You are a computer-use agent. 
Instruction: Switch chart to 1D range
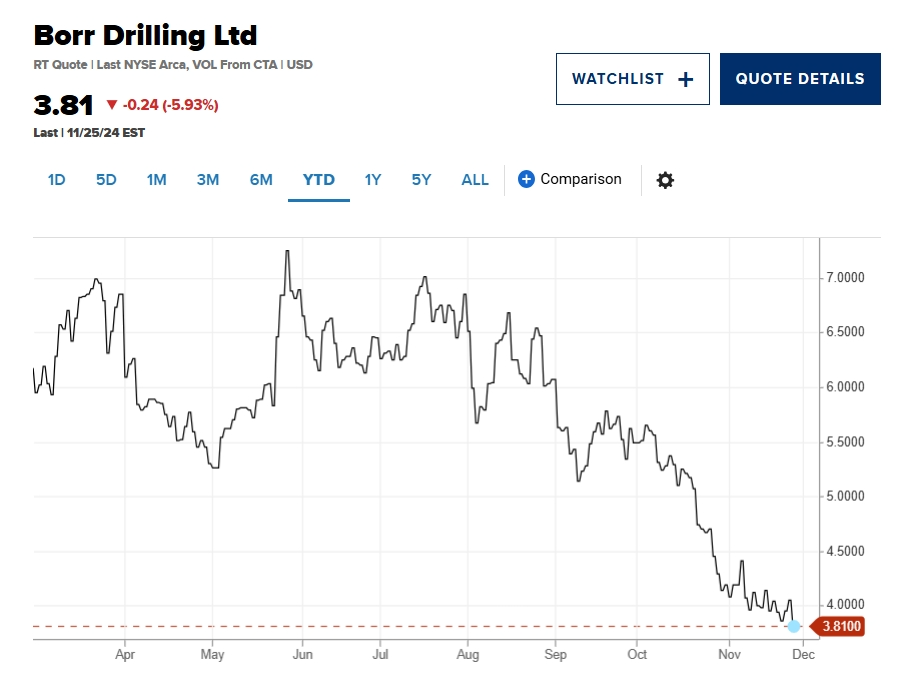[56, 180]
